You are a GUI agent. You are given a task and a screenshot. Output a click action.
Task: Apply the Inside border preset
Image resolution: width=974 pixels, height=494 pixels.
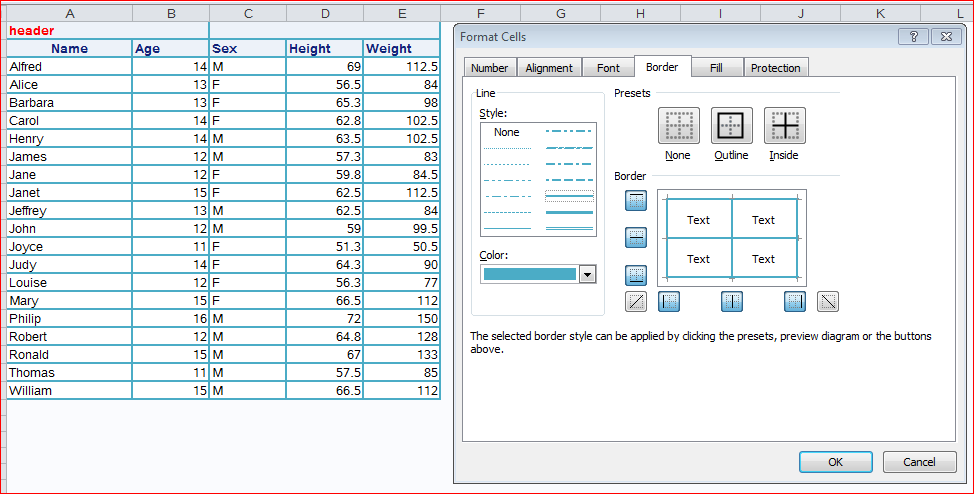784,126
